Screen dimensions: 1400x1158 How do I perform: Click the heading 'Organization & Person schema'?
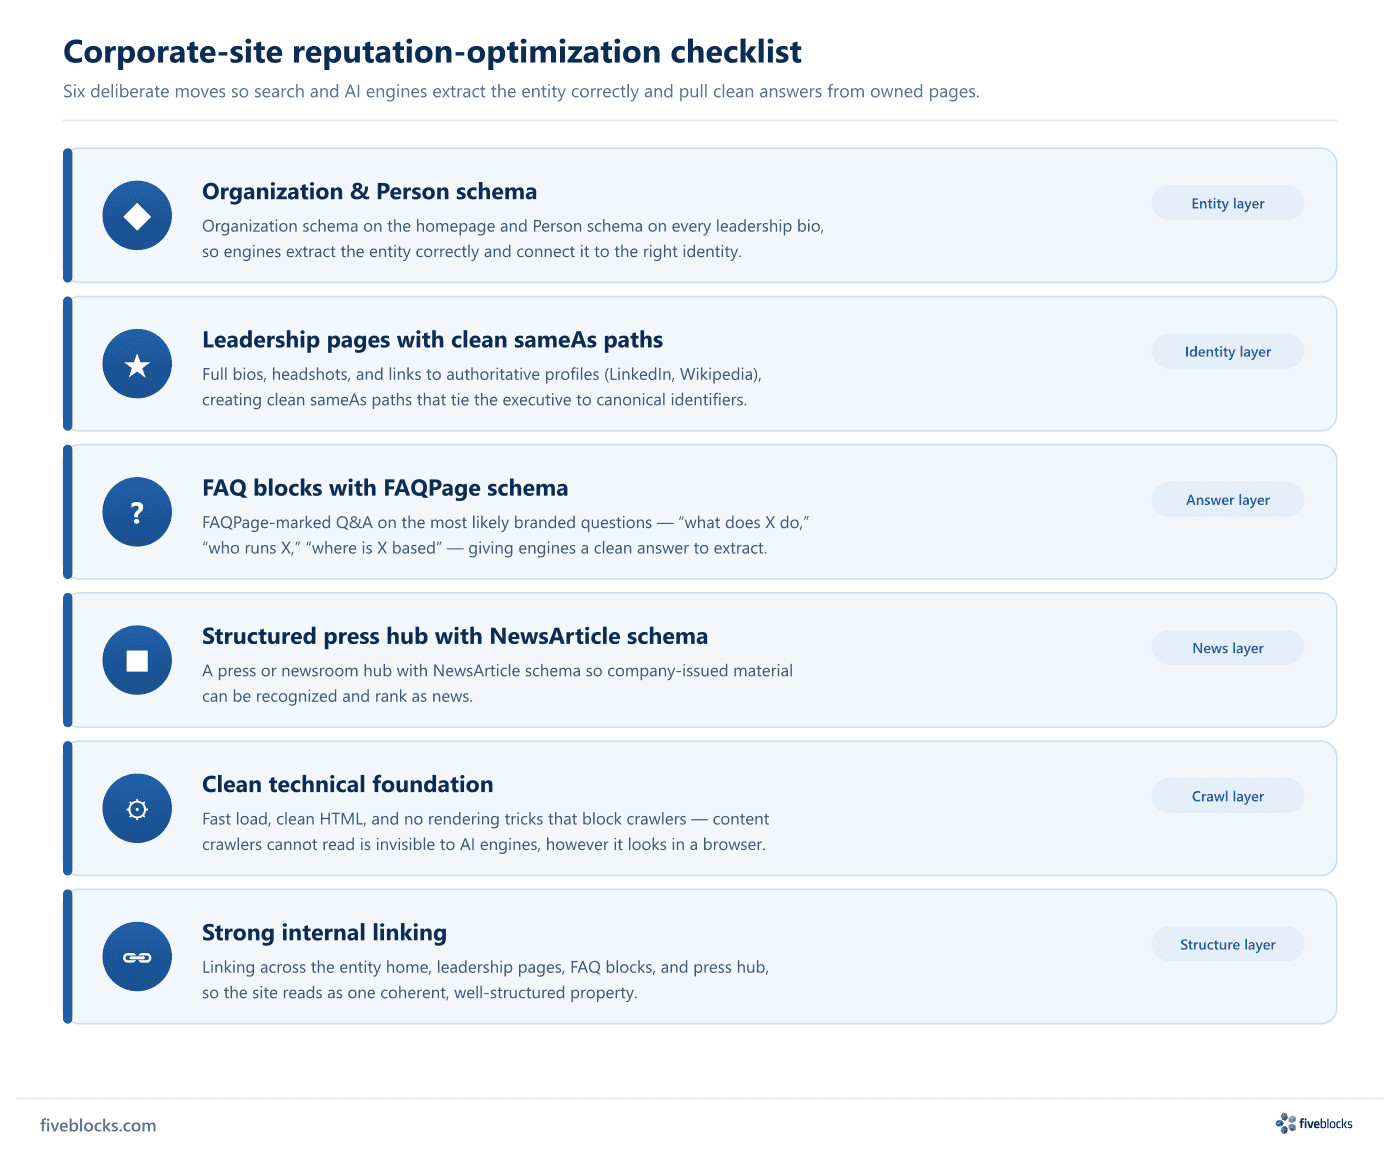[x=369, y=191]
